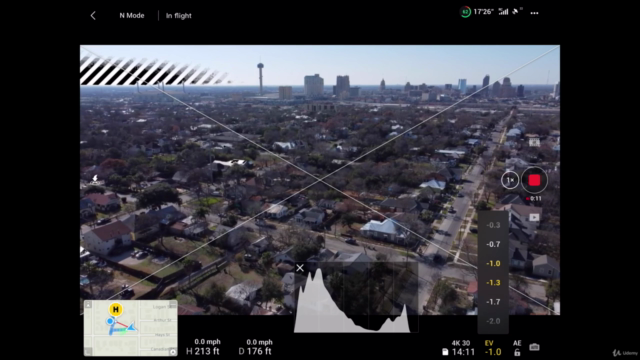Open the EV -1.0 exposure setting
The image size is (640, 360).
click(493, 348)
